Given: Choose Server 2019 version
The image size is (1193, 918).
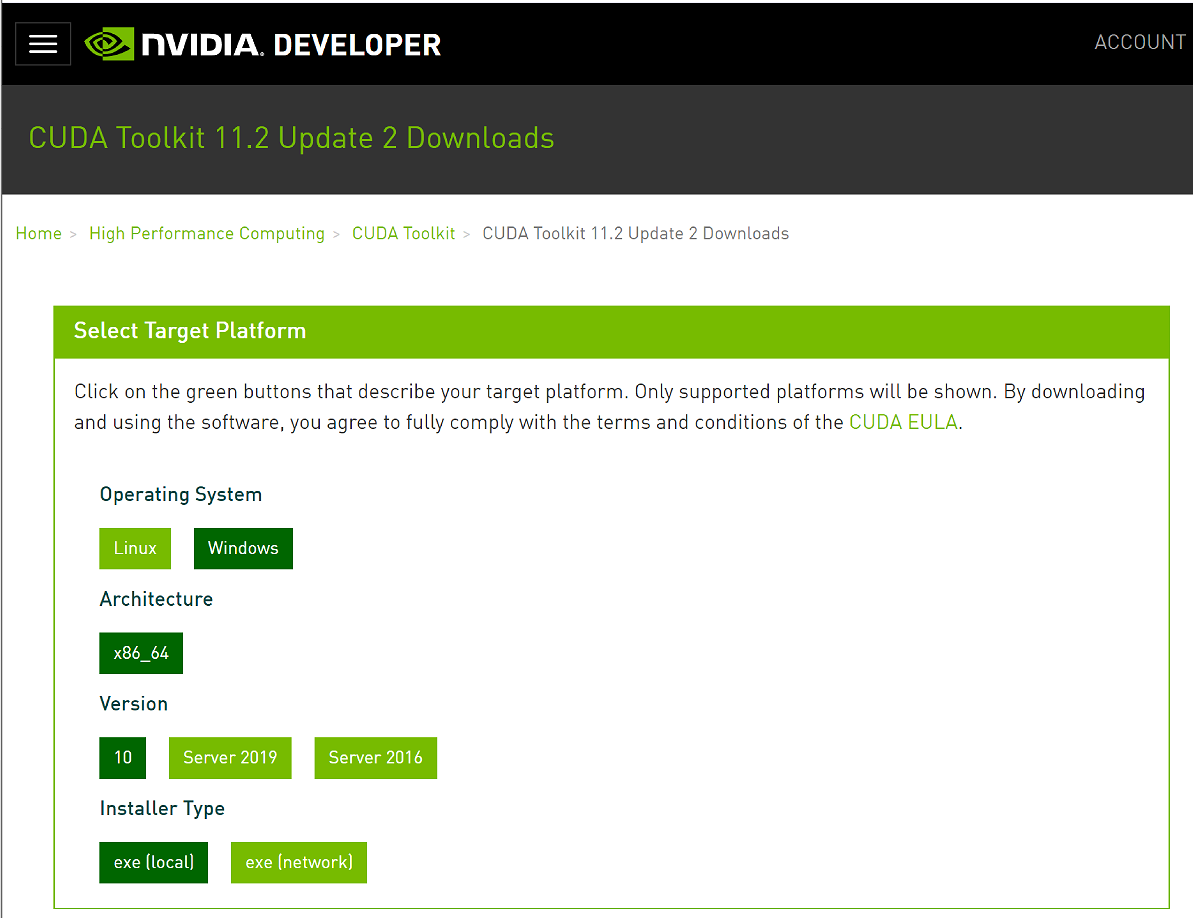Looking at the screenshot, I should tap(230, 757).
